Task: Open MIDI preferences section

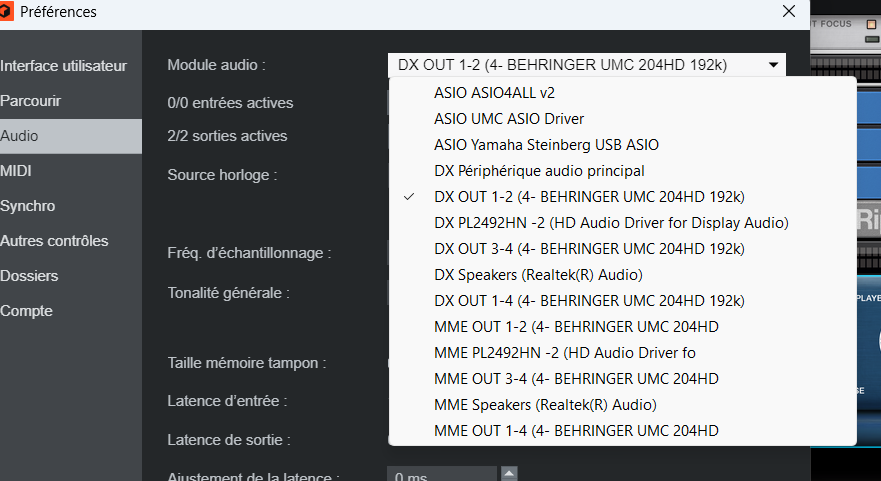Action: click(71, 171)
